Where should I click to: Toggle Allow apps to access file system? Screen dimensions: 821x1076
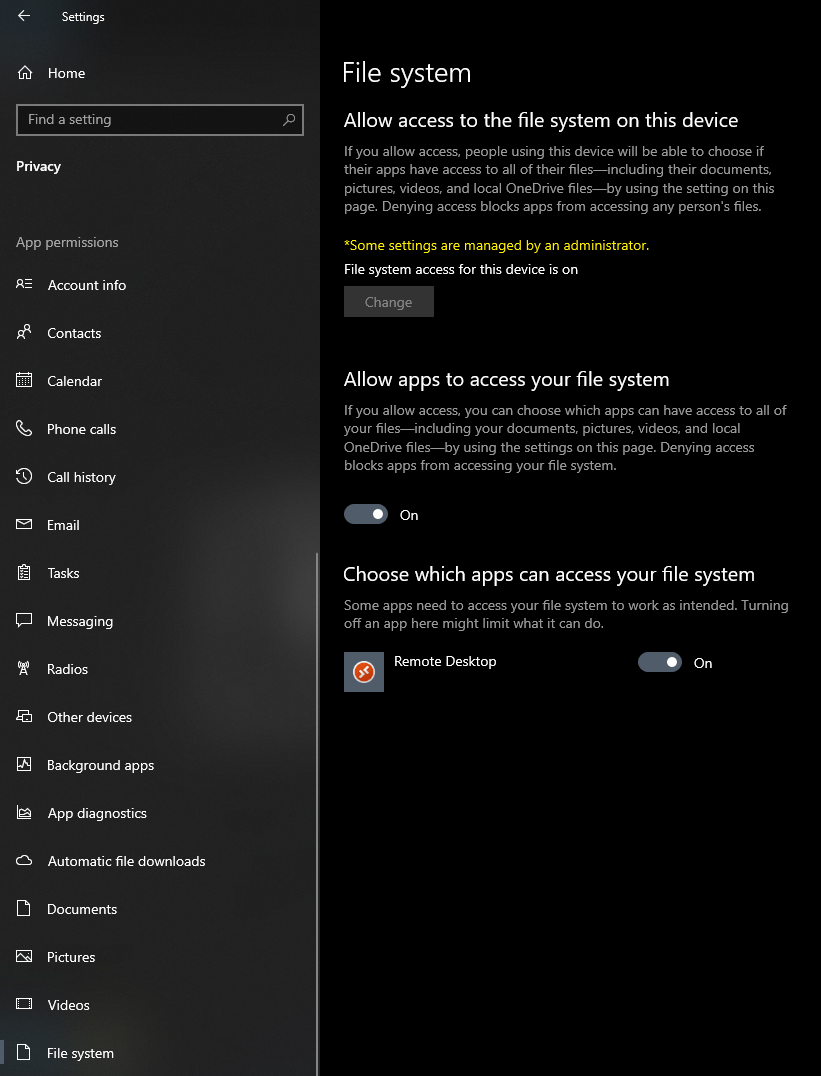click(x=366, y=514)
